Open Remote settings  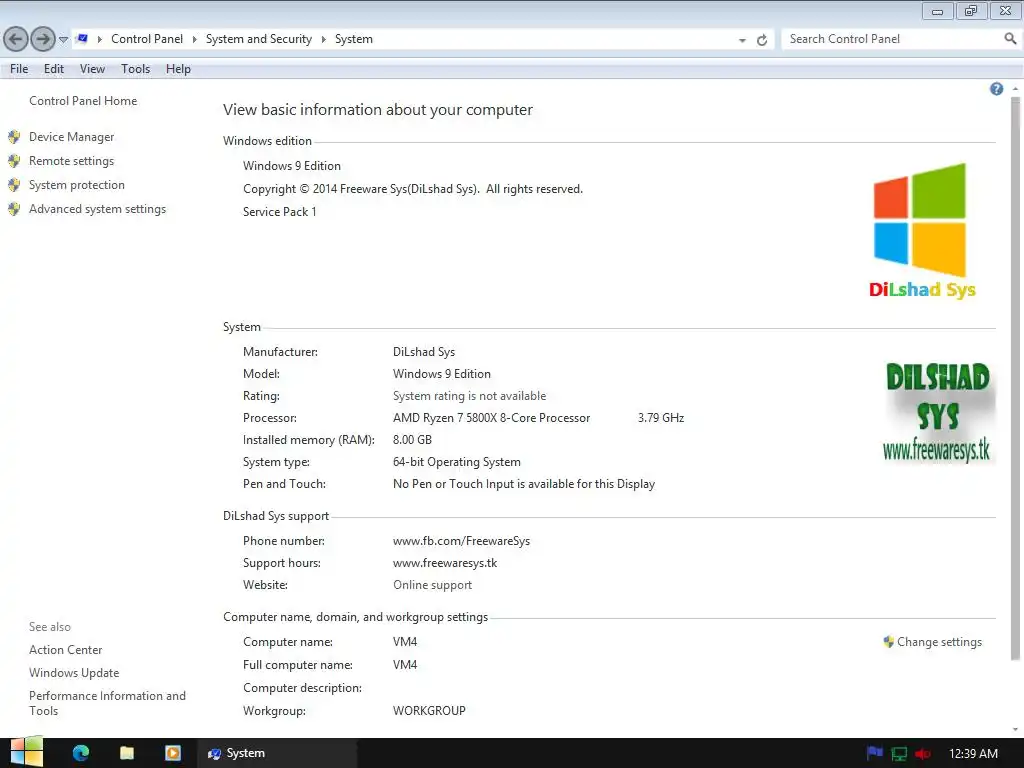71,161
